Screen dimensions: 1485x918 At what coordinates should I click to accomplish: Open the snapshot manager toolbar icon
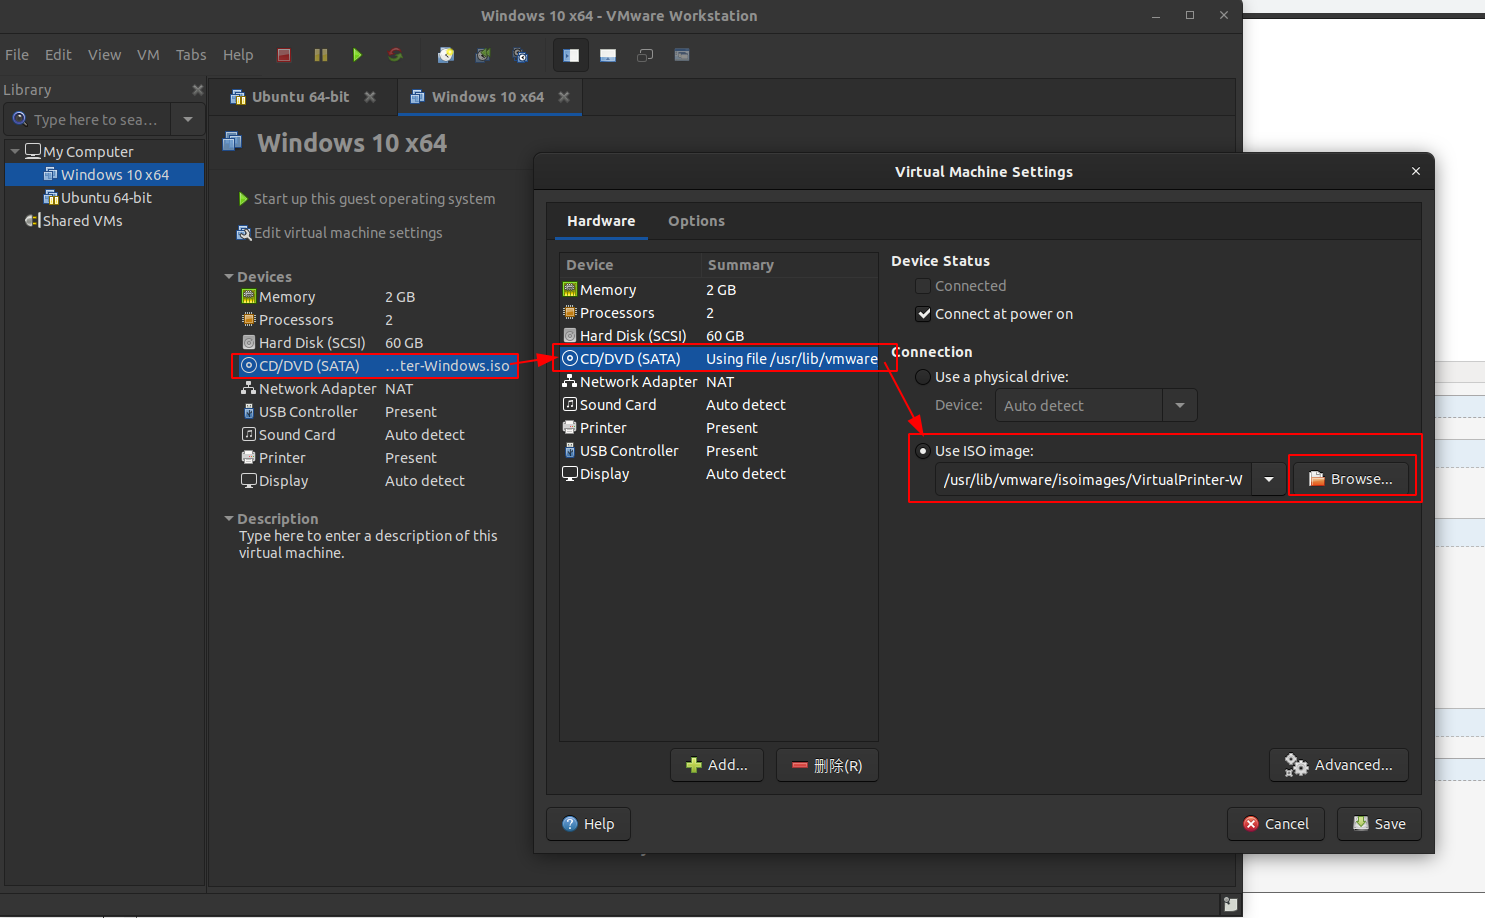click(520, 55)
